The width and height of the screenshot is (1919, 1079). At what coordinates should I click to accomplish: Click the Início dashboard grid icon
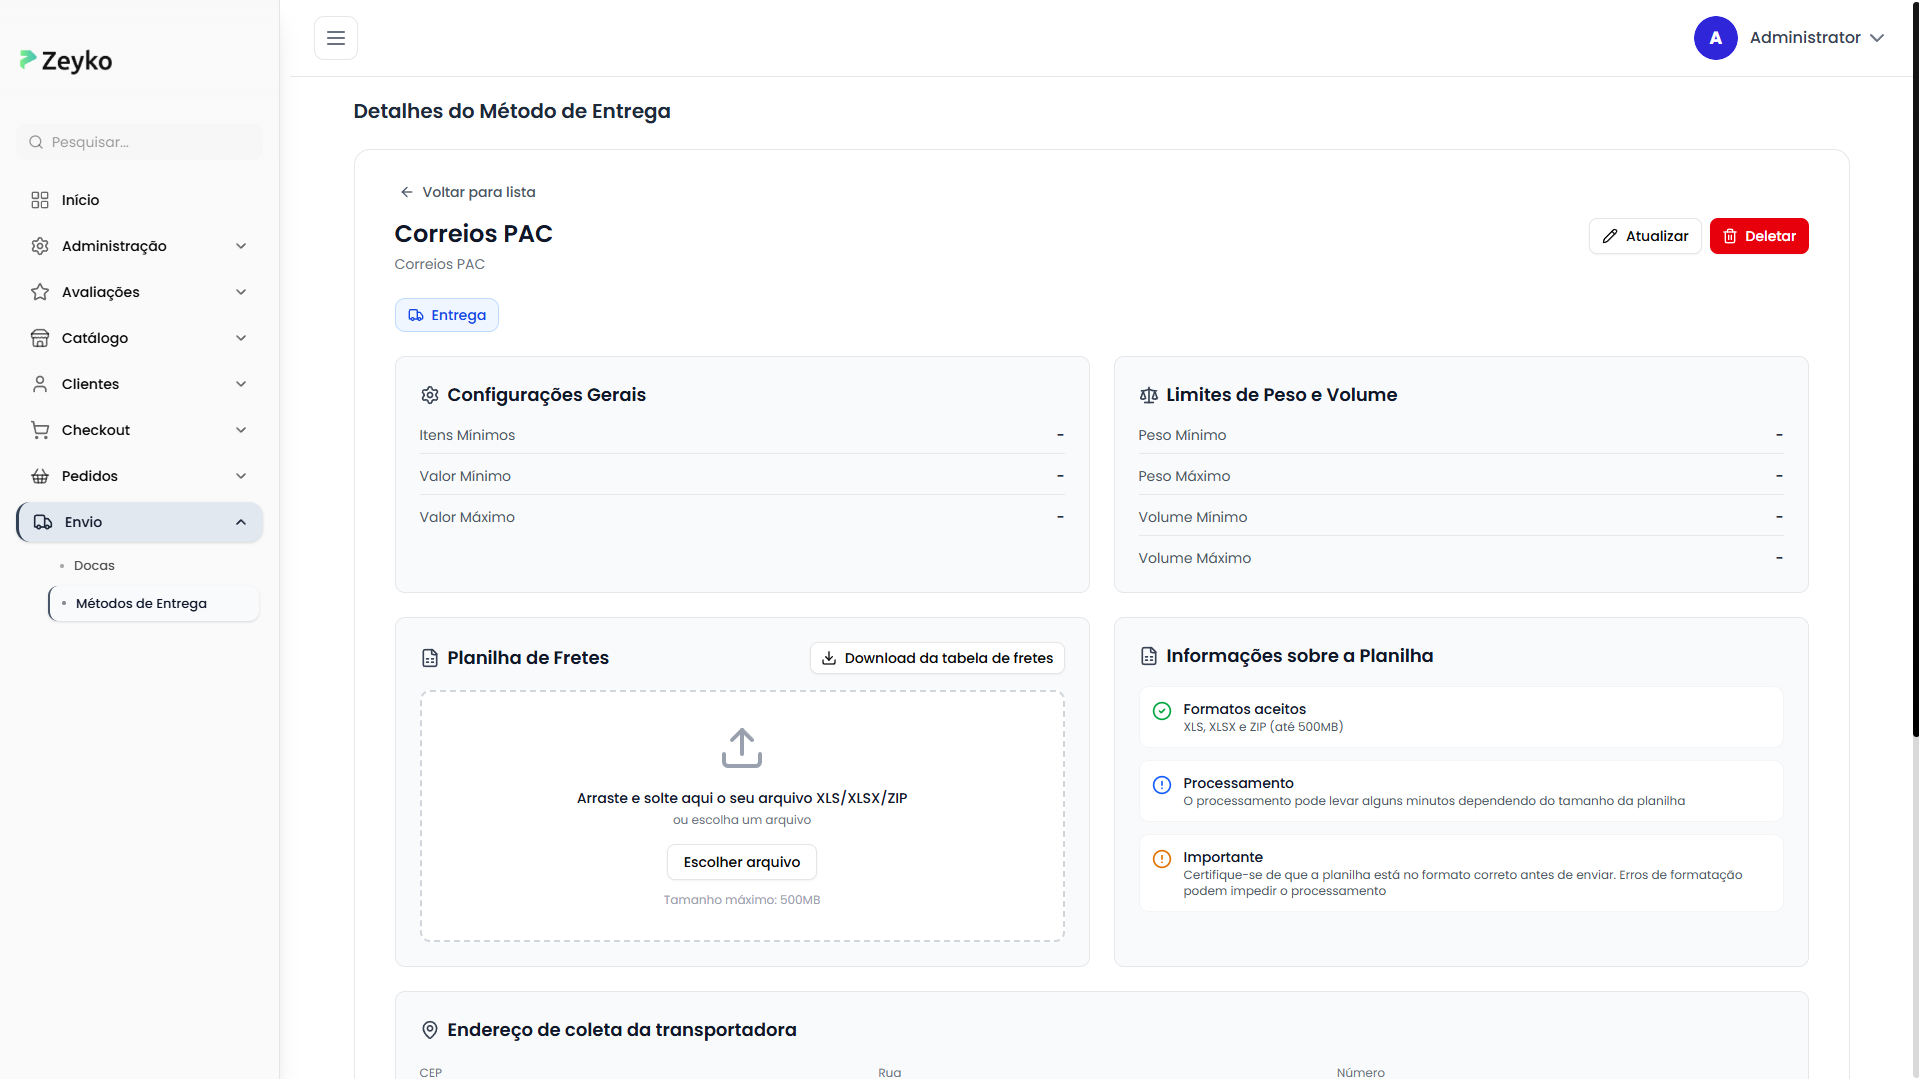click(40, 200)
